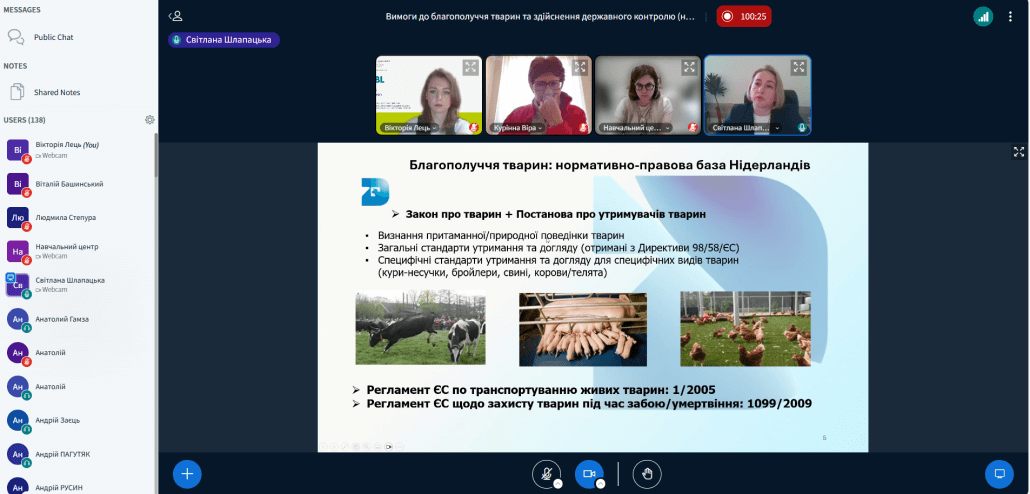The image size is (1030, 494).
Task: Open Shared Notes
Action: pyautogui.click(x=56, y=92)
